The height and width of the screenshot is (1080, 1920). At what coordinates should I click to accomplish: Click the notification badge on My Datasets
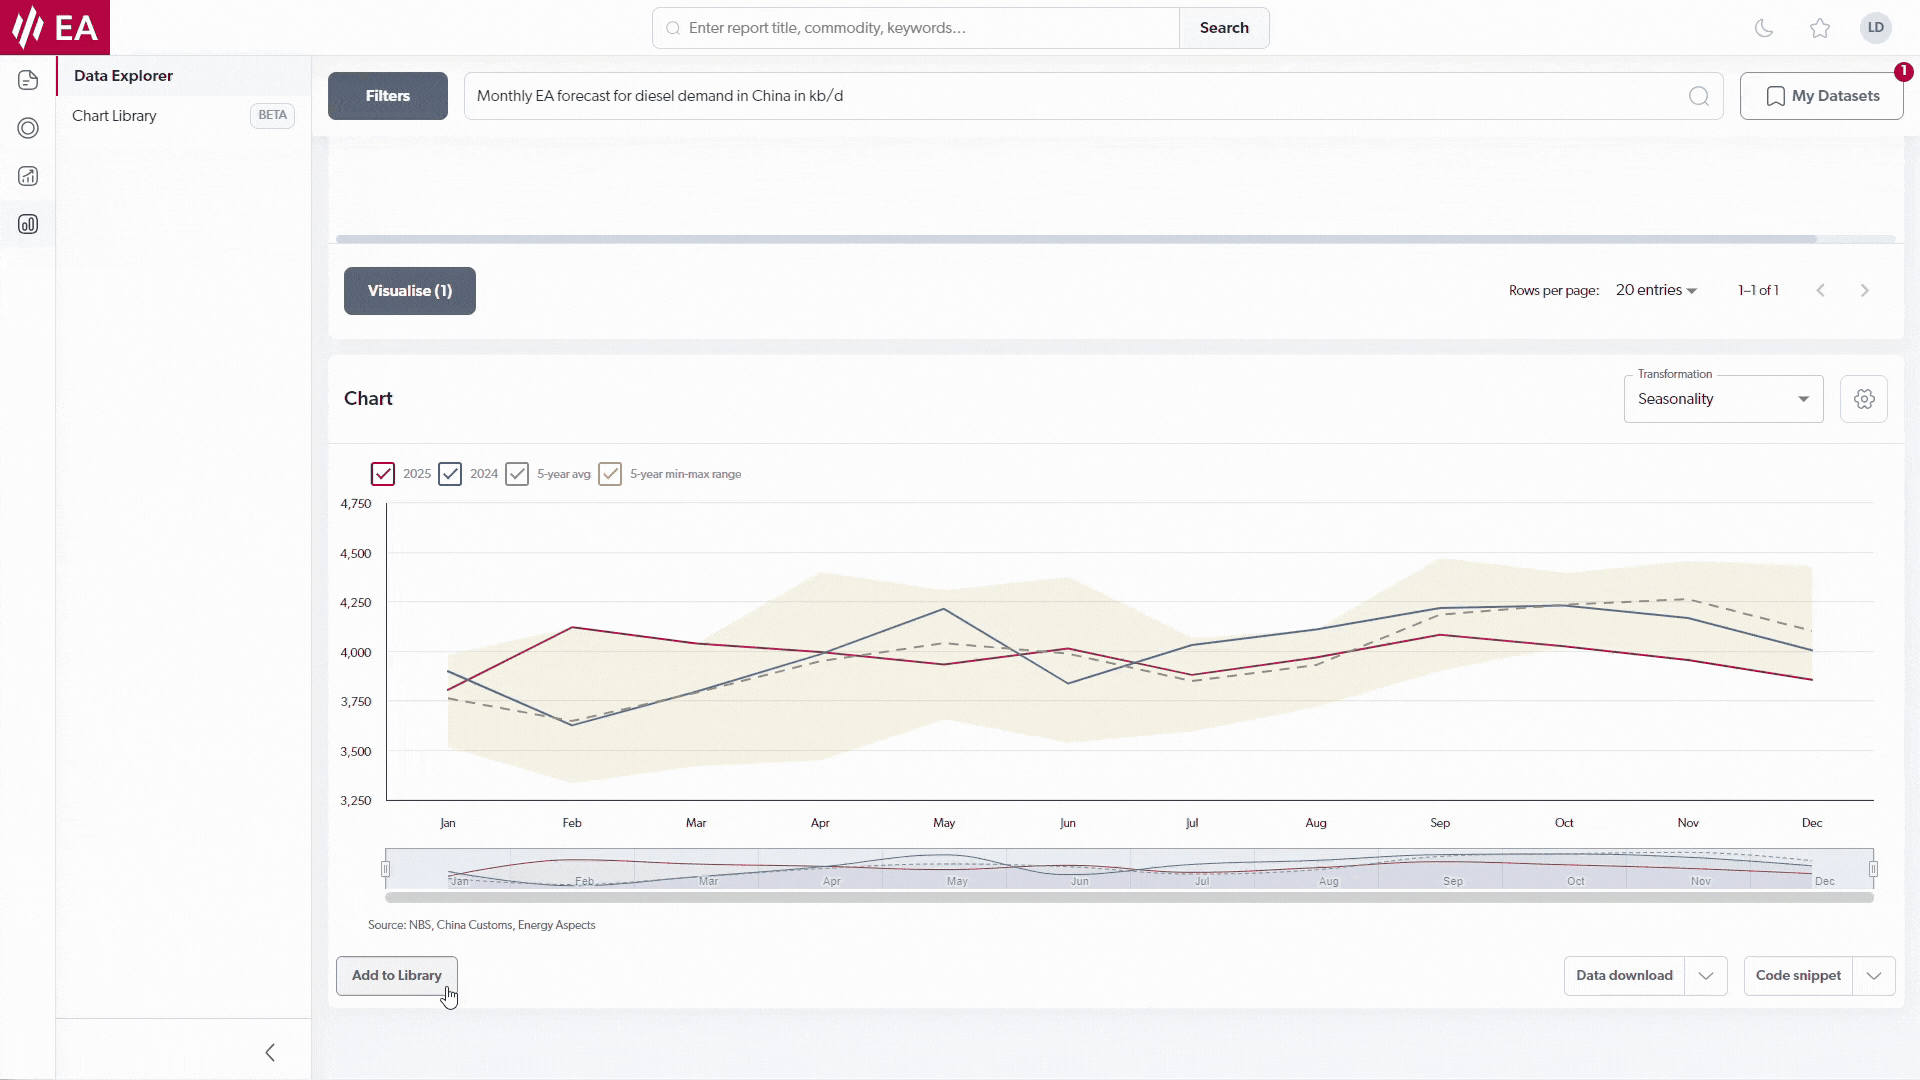coord(1904,72)
